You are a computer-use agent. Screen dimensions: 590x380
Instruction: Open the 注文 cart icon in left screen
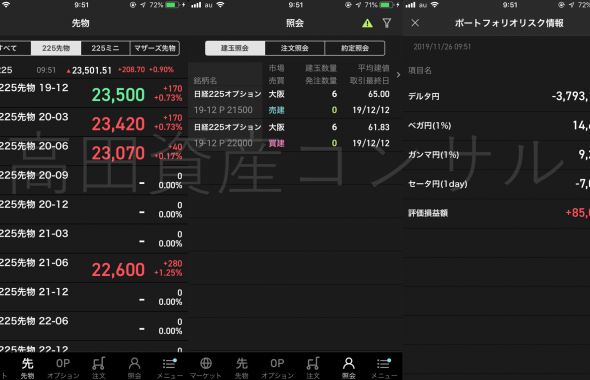point(99,367)
